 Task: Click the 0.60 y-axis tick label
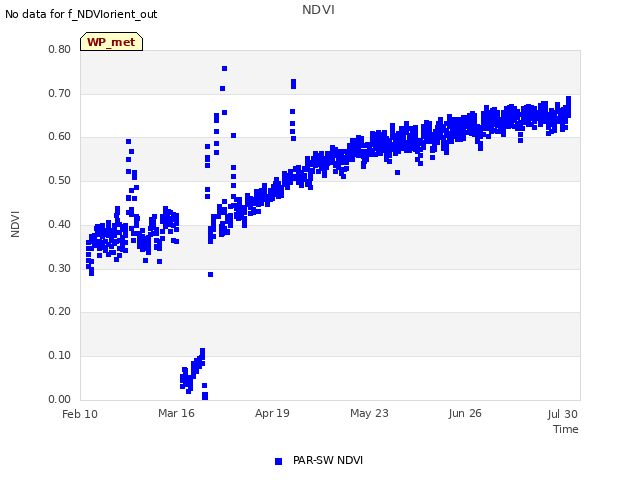60,137
